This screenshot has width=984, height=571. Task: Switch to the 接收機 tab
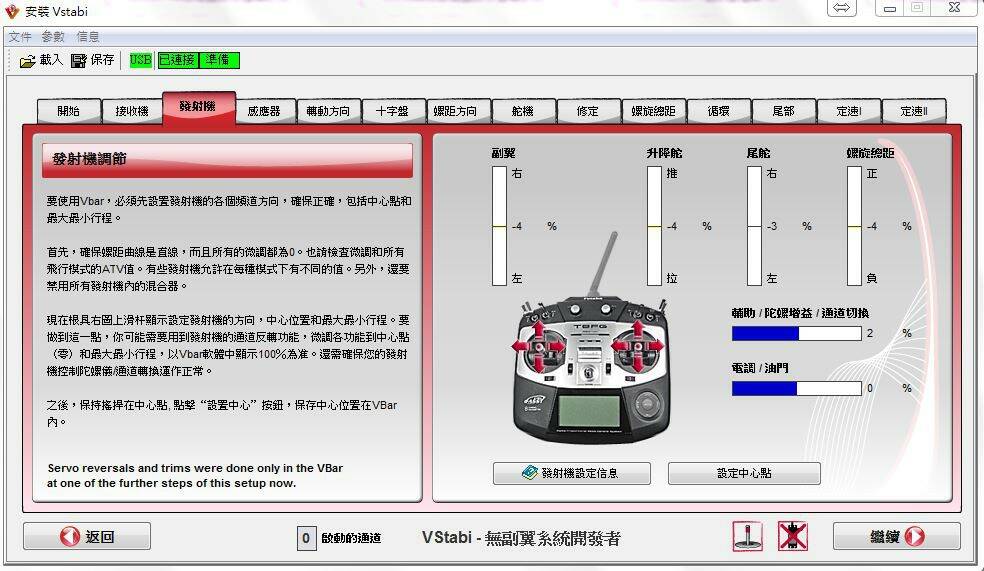[132, 111]
